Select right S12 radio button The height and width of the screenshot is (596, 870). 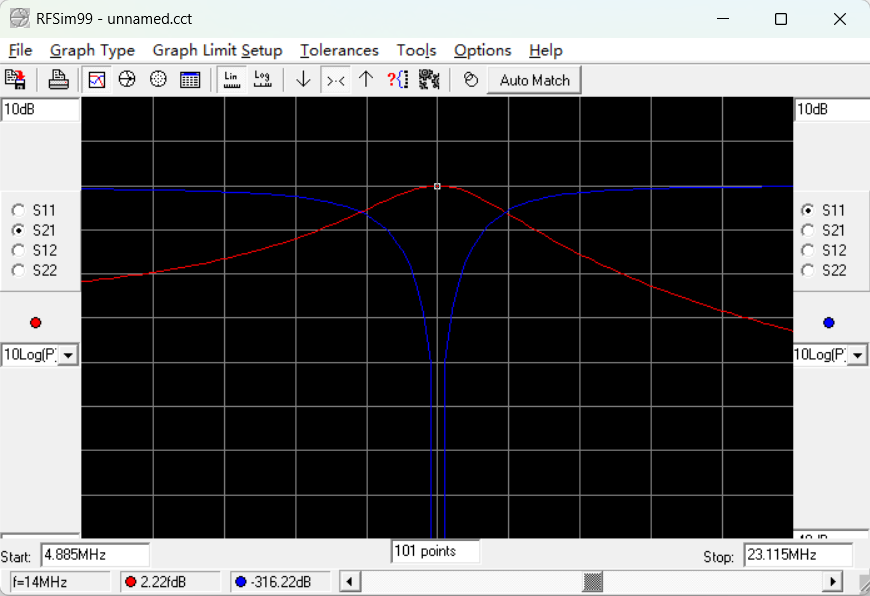pos(807,250)
